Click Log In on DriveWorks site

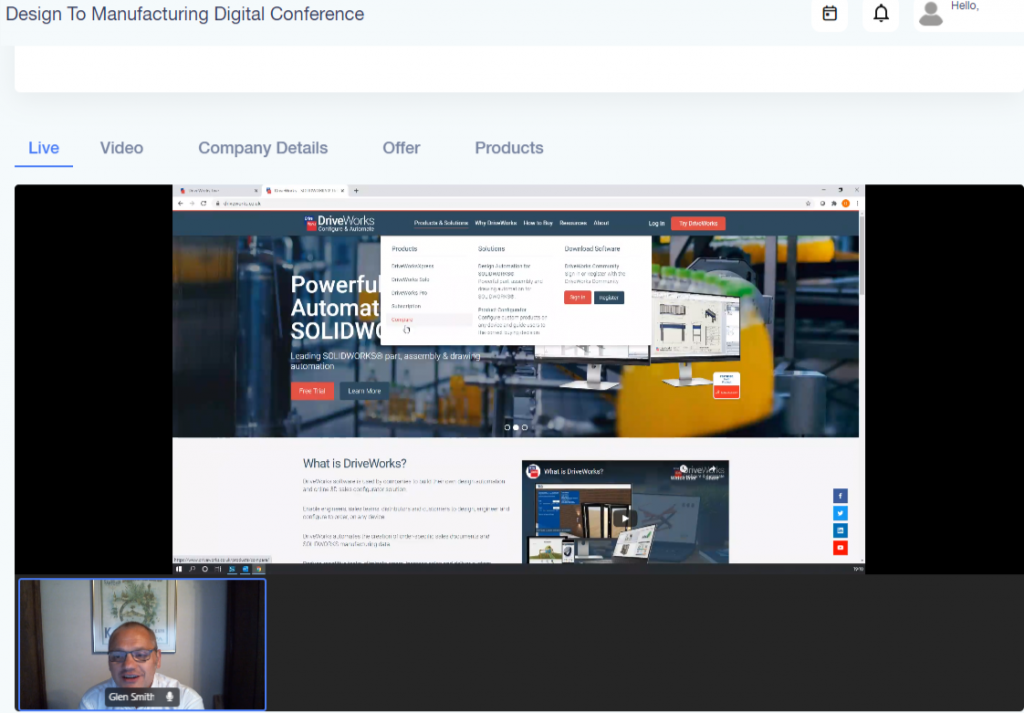pos(656,223)
